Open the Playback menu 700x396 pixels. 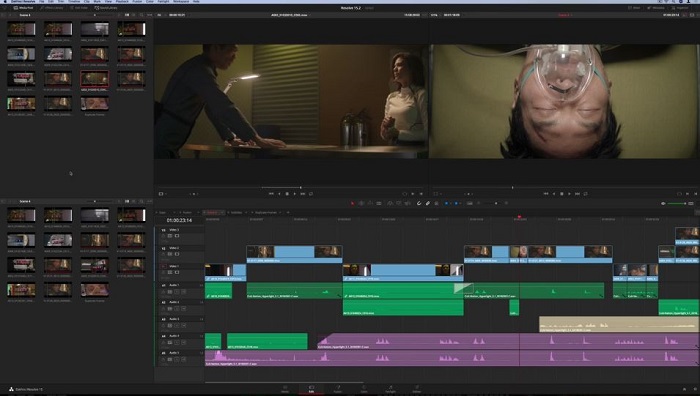[x=122, y=1]
